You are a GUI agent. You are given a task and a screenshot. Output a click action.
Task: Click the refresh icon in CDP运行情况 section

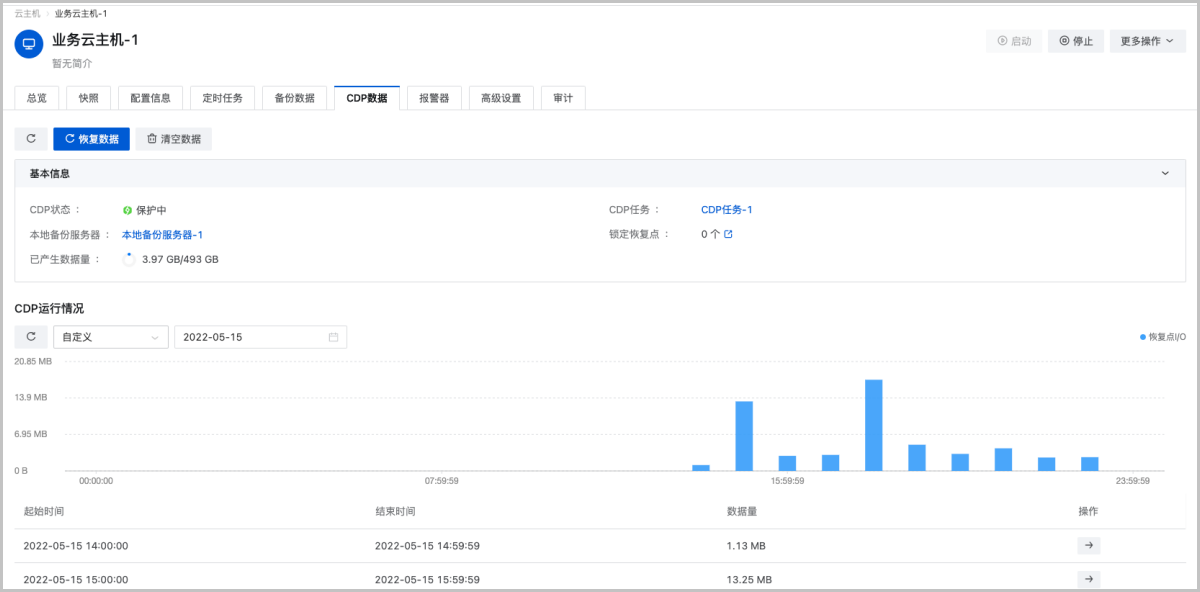[30, 336]
